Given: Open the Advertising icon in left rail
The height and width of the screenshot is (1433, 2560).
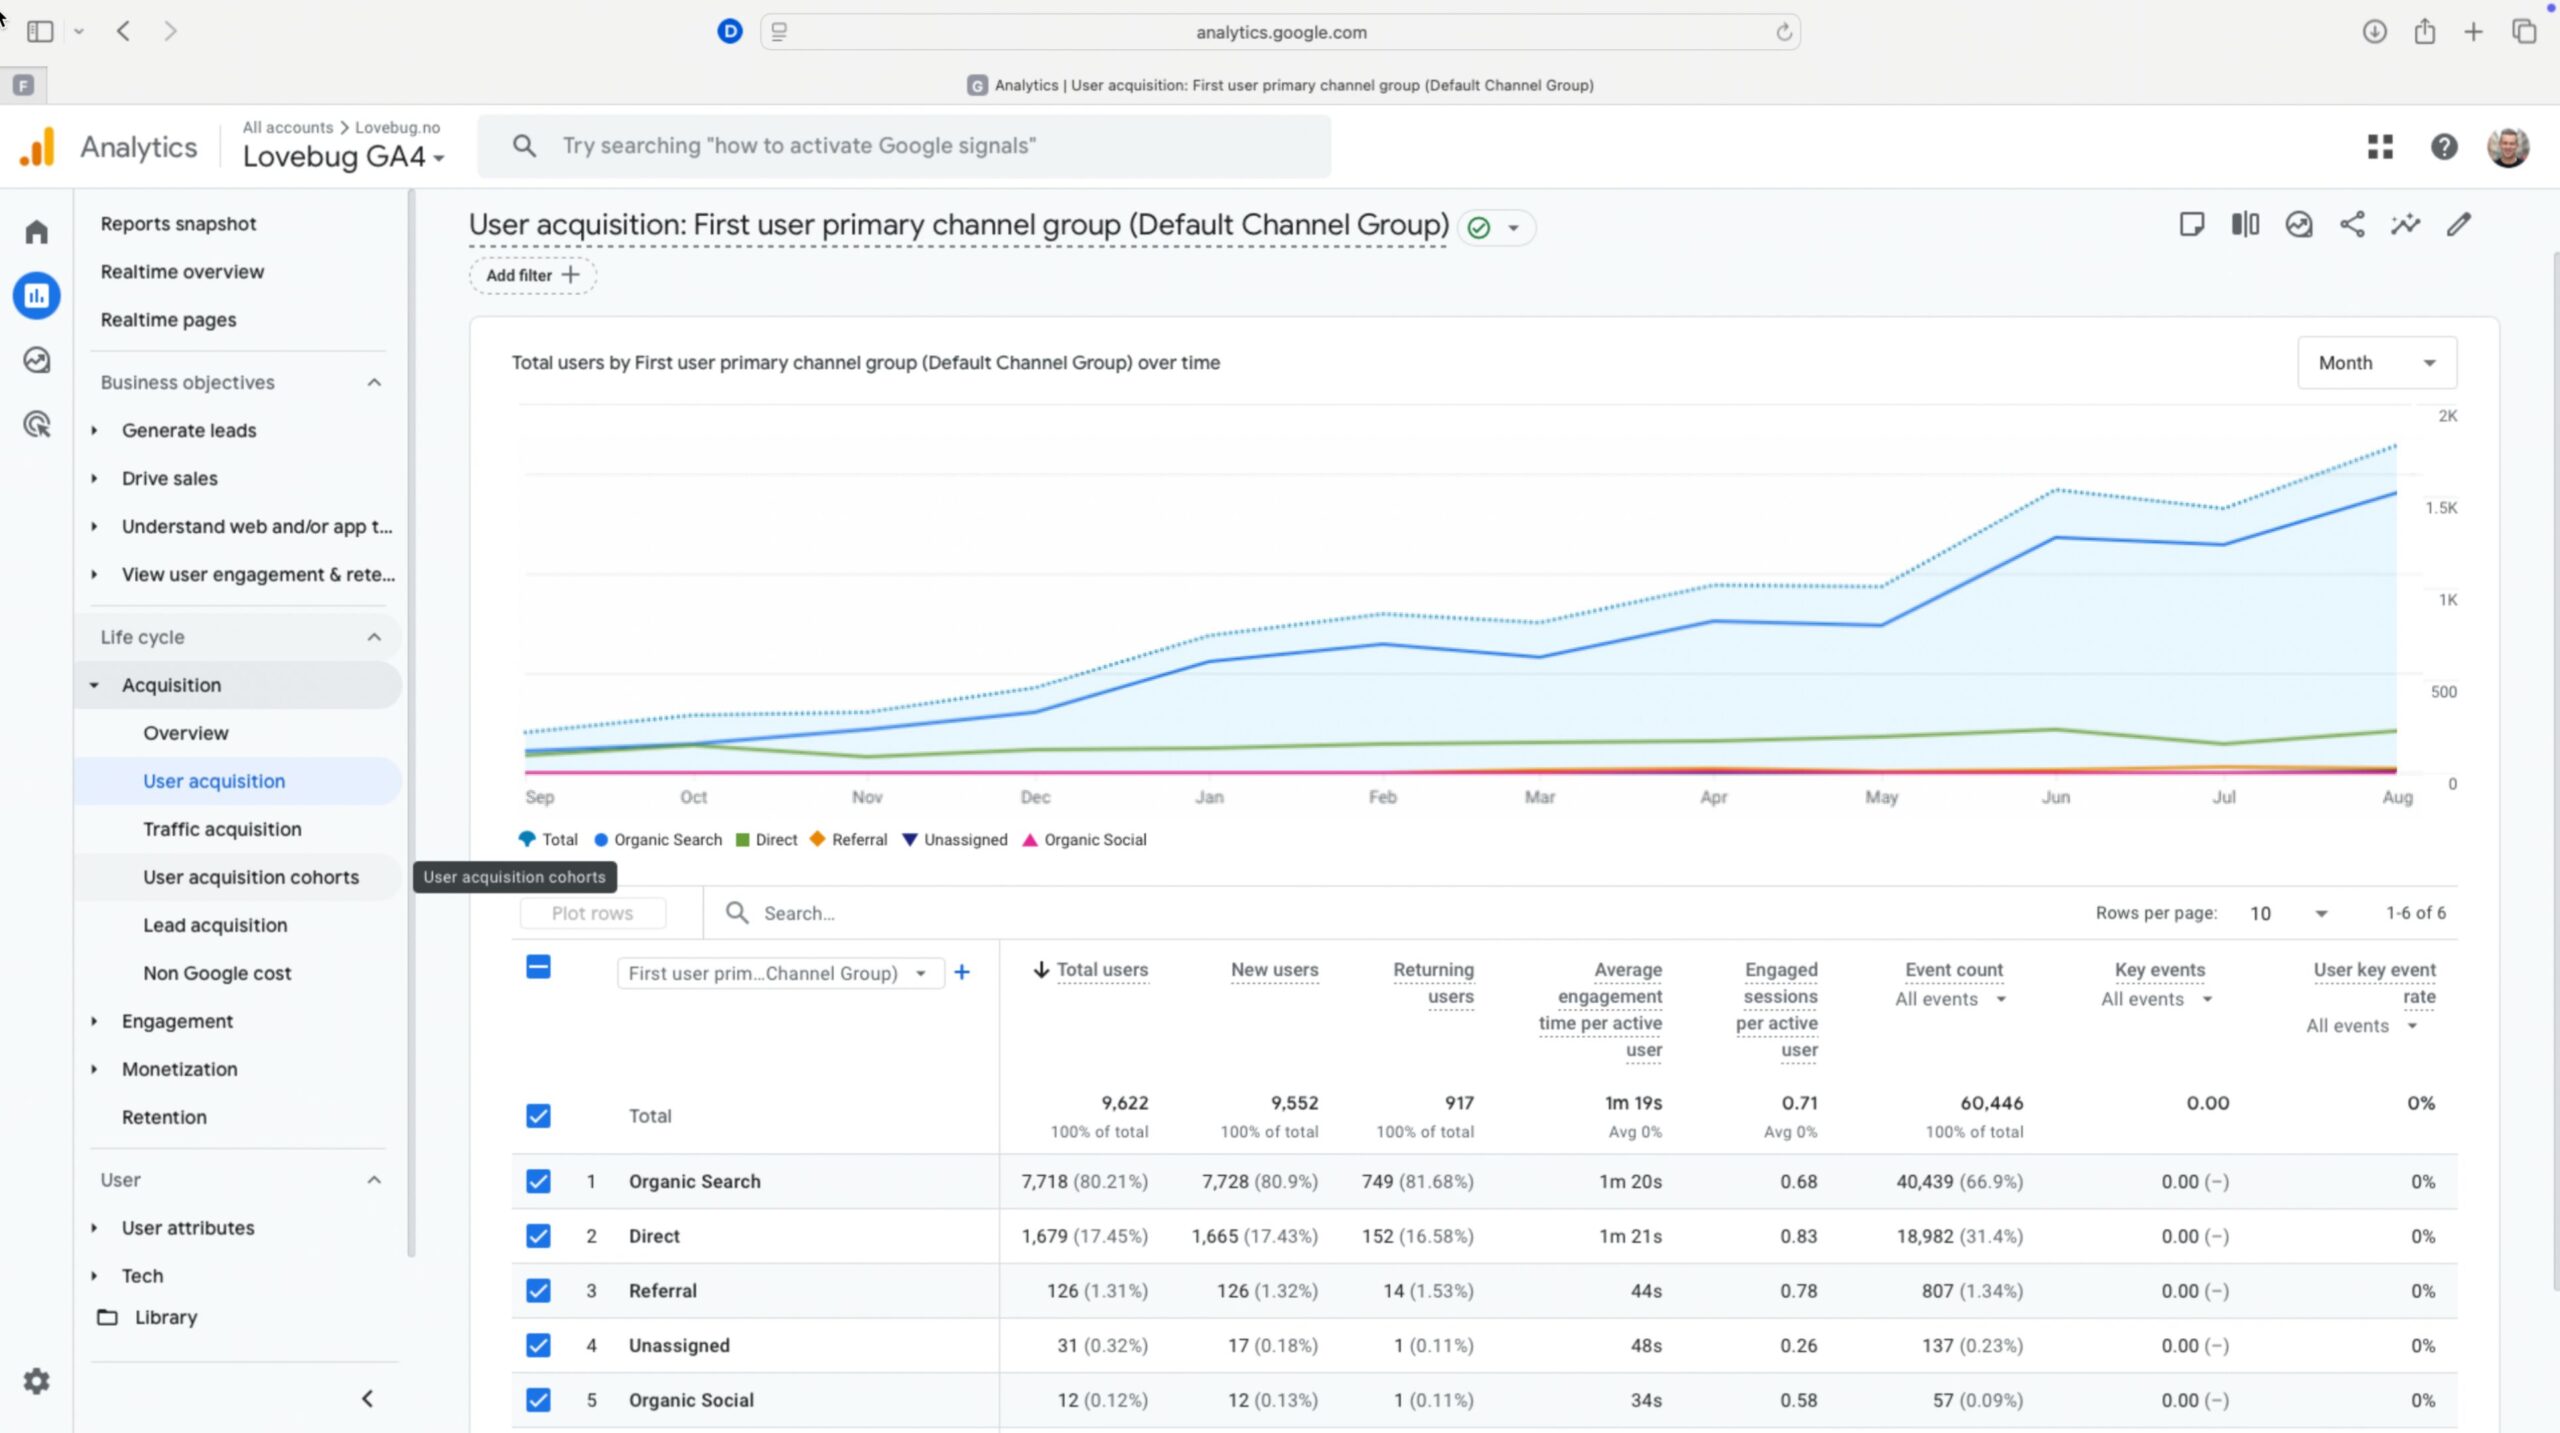Looking at the screenshot, I should [x=37, y=424].
